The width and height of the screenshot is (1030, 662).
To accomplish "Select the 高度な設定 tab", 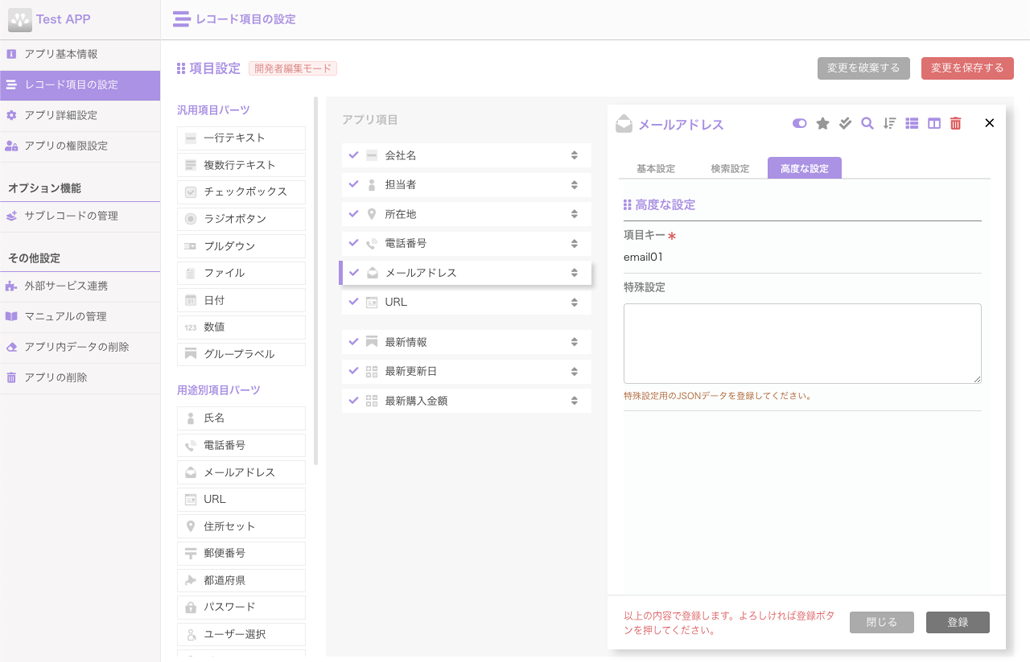I will (x=804, y=168).
